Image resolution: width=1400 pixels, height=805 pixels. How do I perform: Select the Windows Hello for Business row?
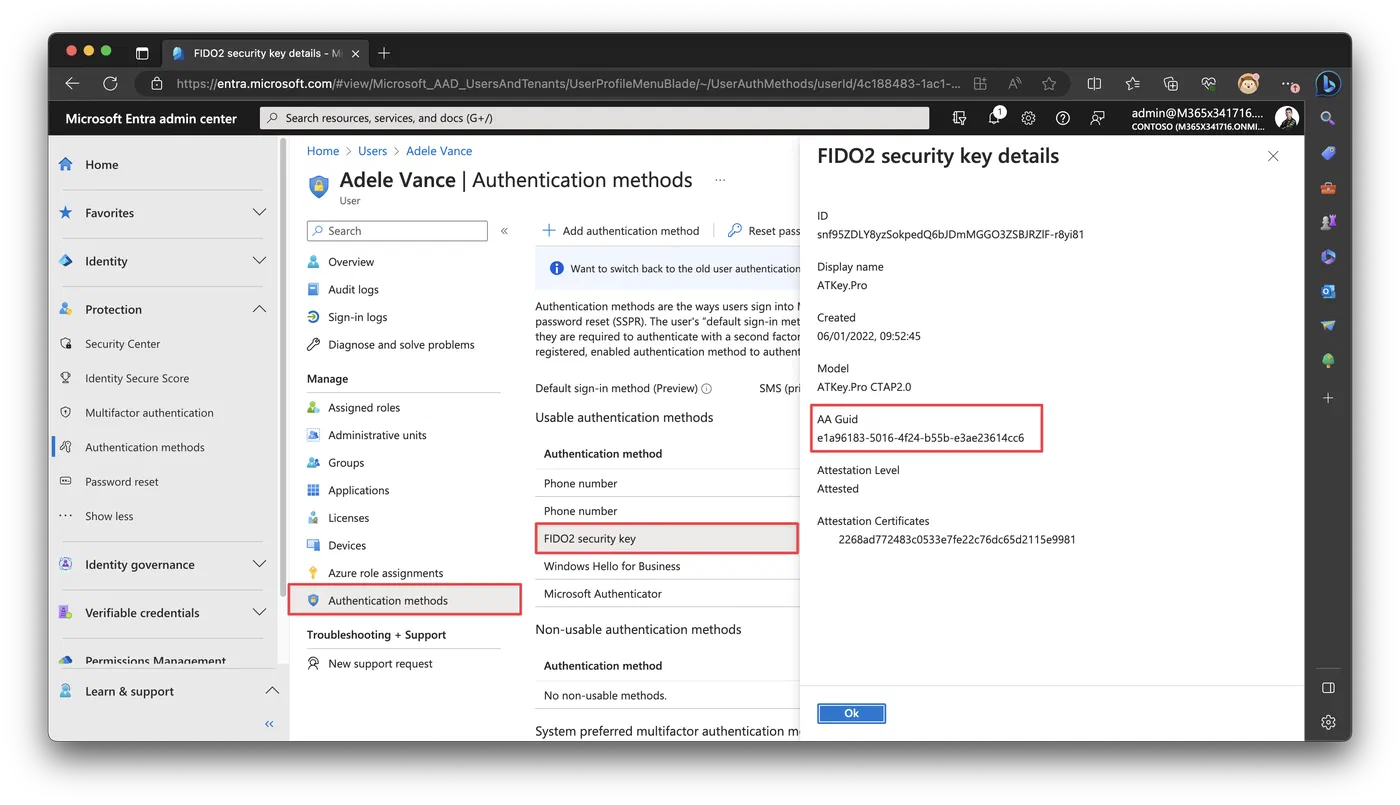coord(667,566)
